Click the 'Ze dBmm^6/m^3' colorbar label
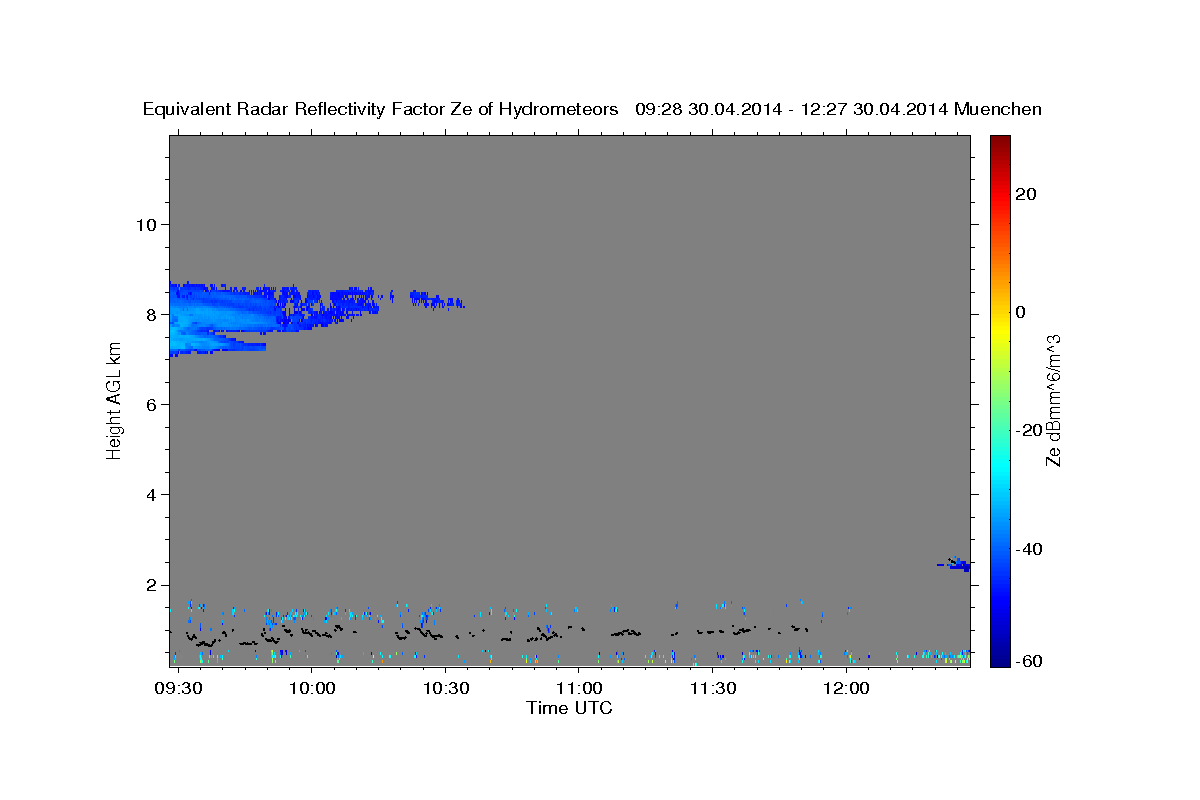This screenshot has width=1200, height=800. point(1054,400)
